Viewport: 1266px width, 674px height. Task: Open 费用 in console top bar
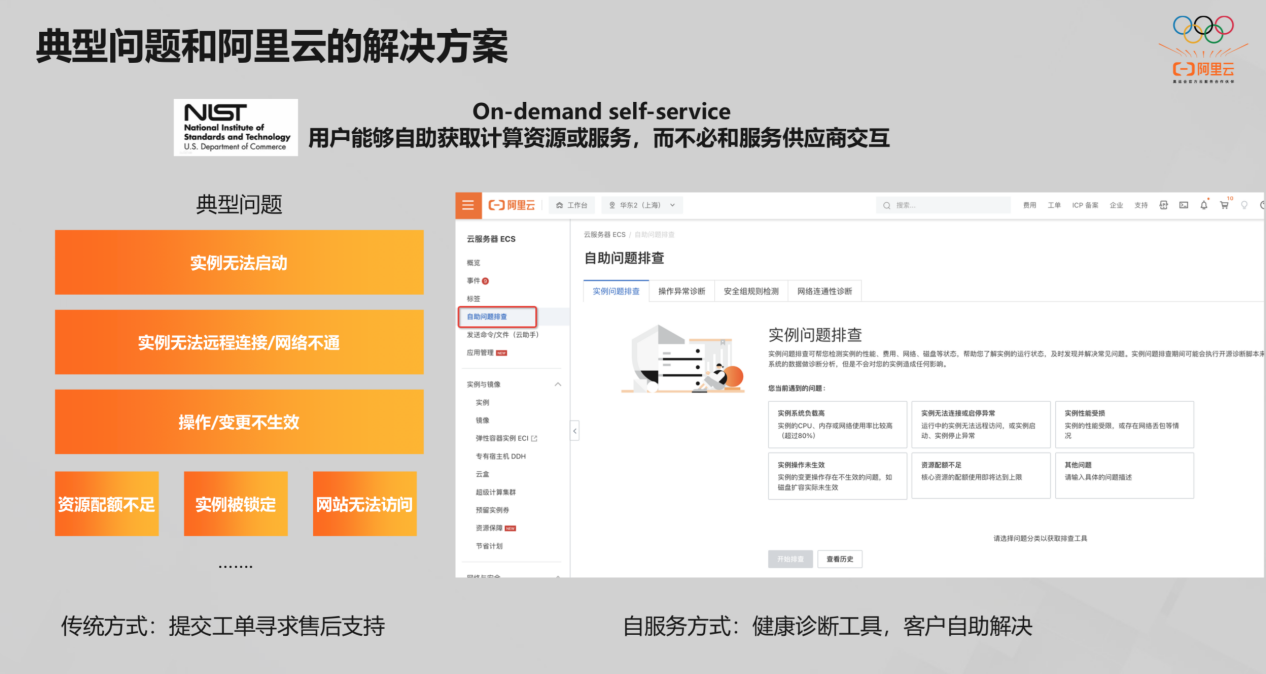[1030, 205]
